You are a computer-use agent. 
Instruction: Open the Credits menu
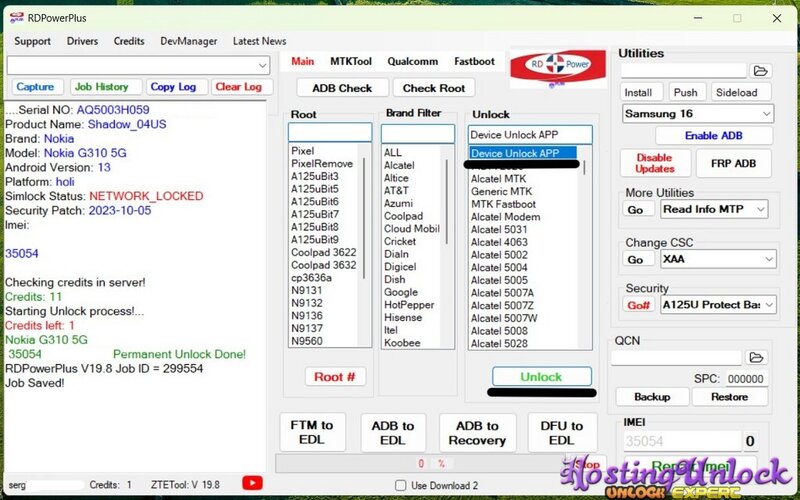(129, 41)
